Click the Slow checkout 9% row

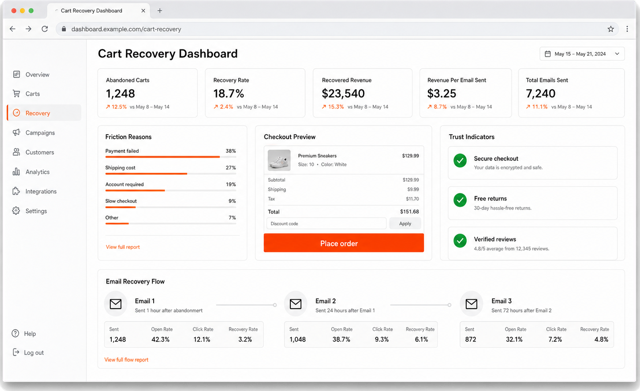(171, 203)
